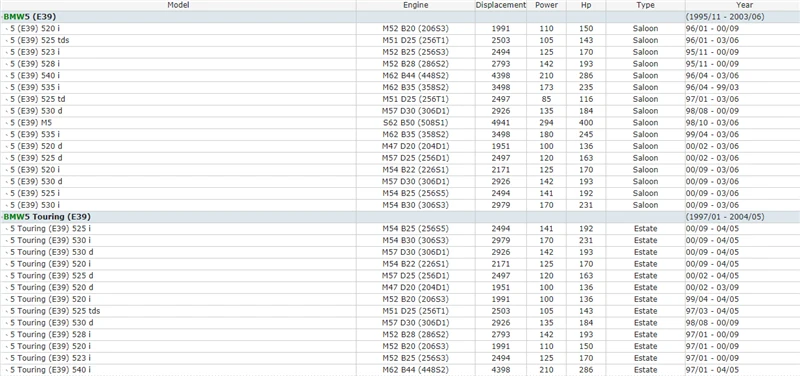Click the 85 power value

(546, 99)
